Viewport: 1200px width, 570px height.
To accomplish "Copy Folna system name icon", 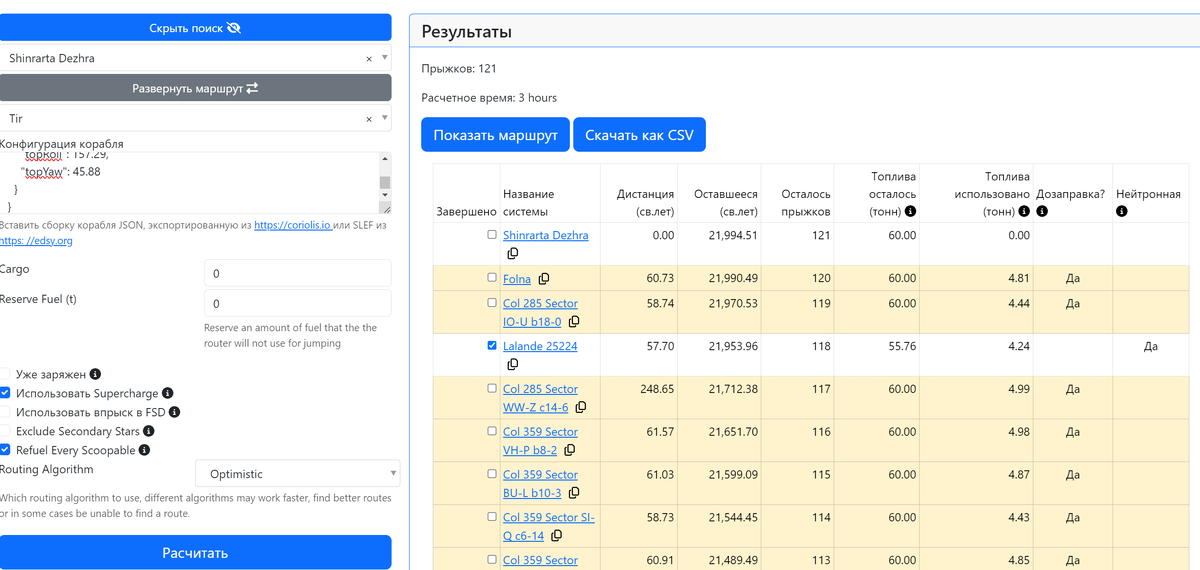I will coord(544,279).
